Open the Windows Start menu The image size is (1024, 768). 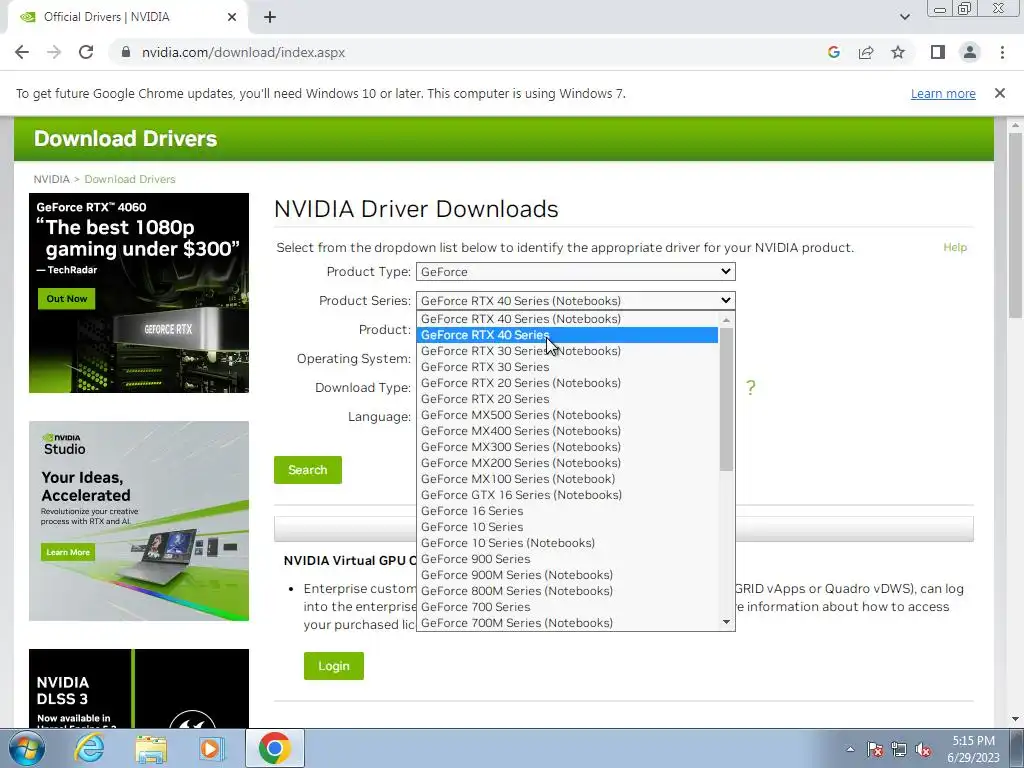pos(26,748)
